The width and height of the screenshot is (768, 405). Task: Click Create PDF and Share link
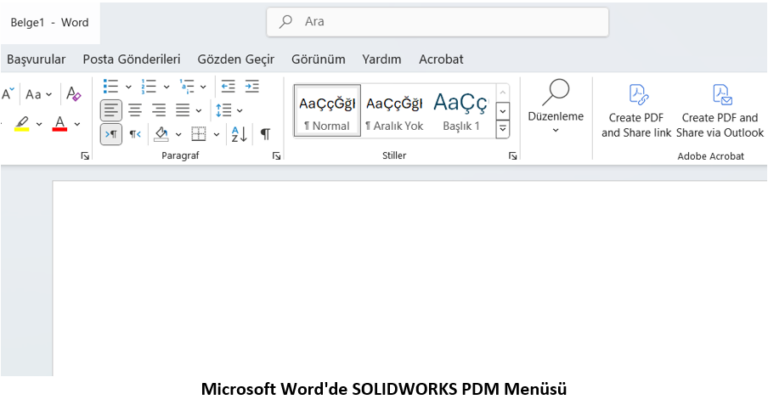[x=636, y=110]
